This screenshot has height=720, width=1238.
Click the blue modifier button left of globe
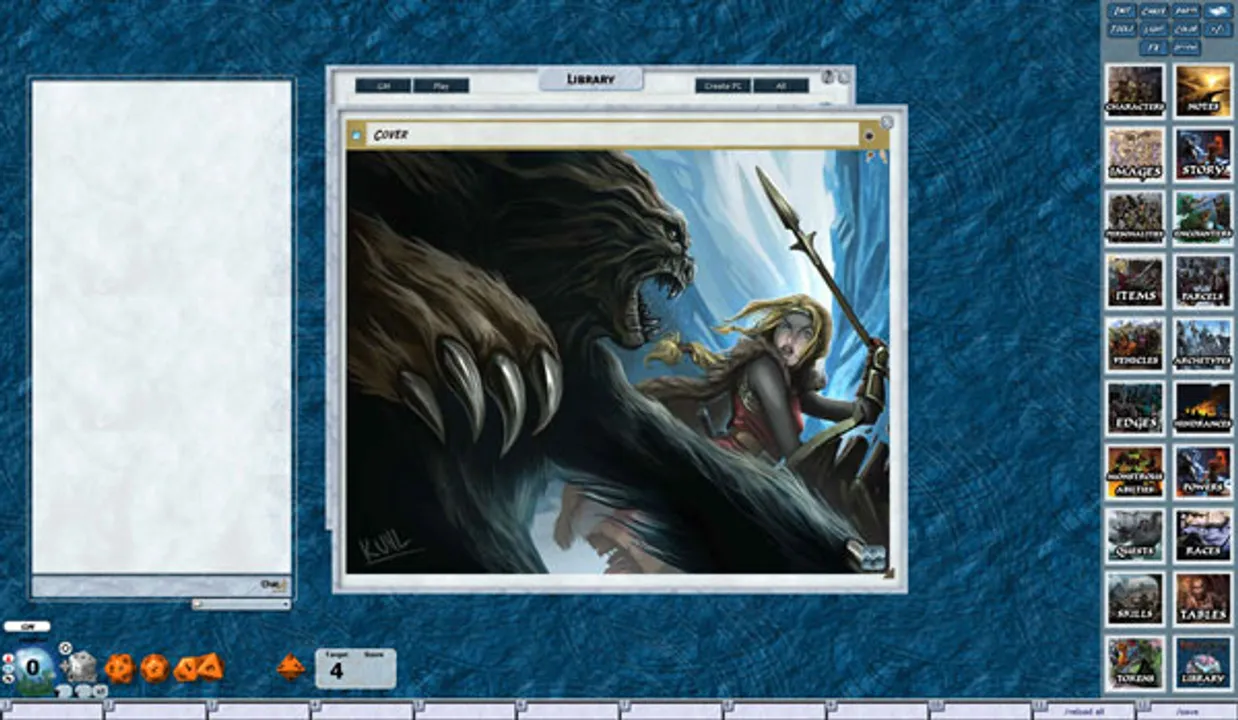(x=8, y=670)
